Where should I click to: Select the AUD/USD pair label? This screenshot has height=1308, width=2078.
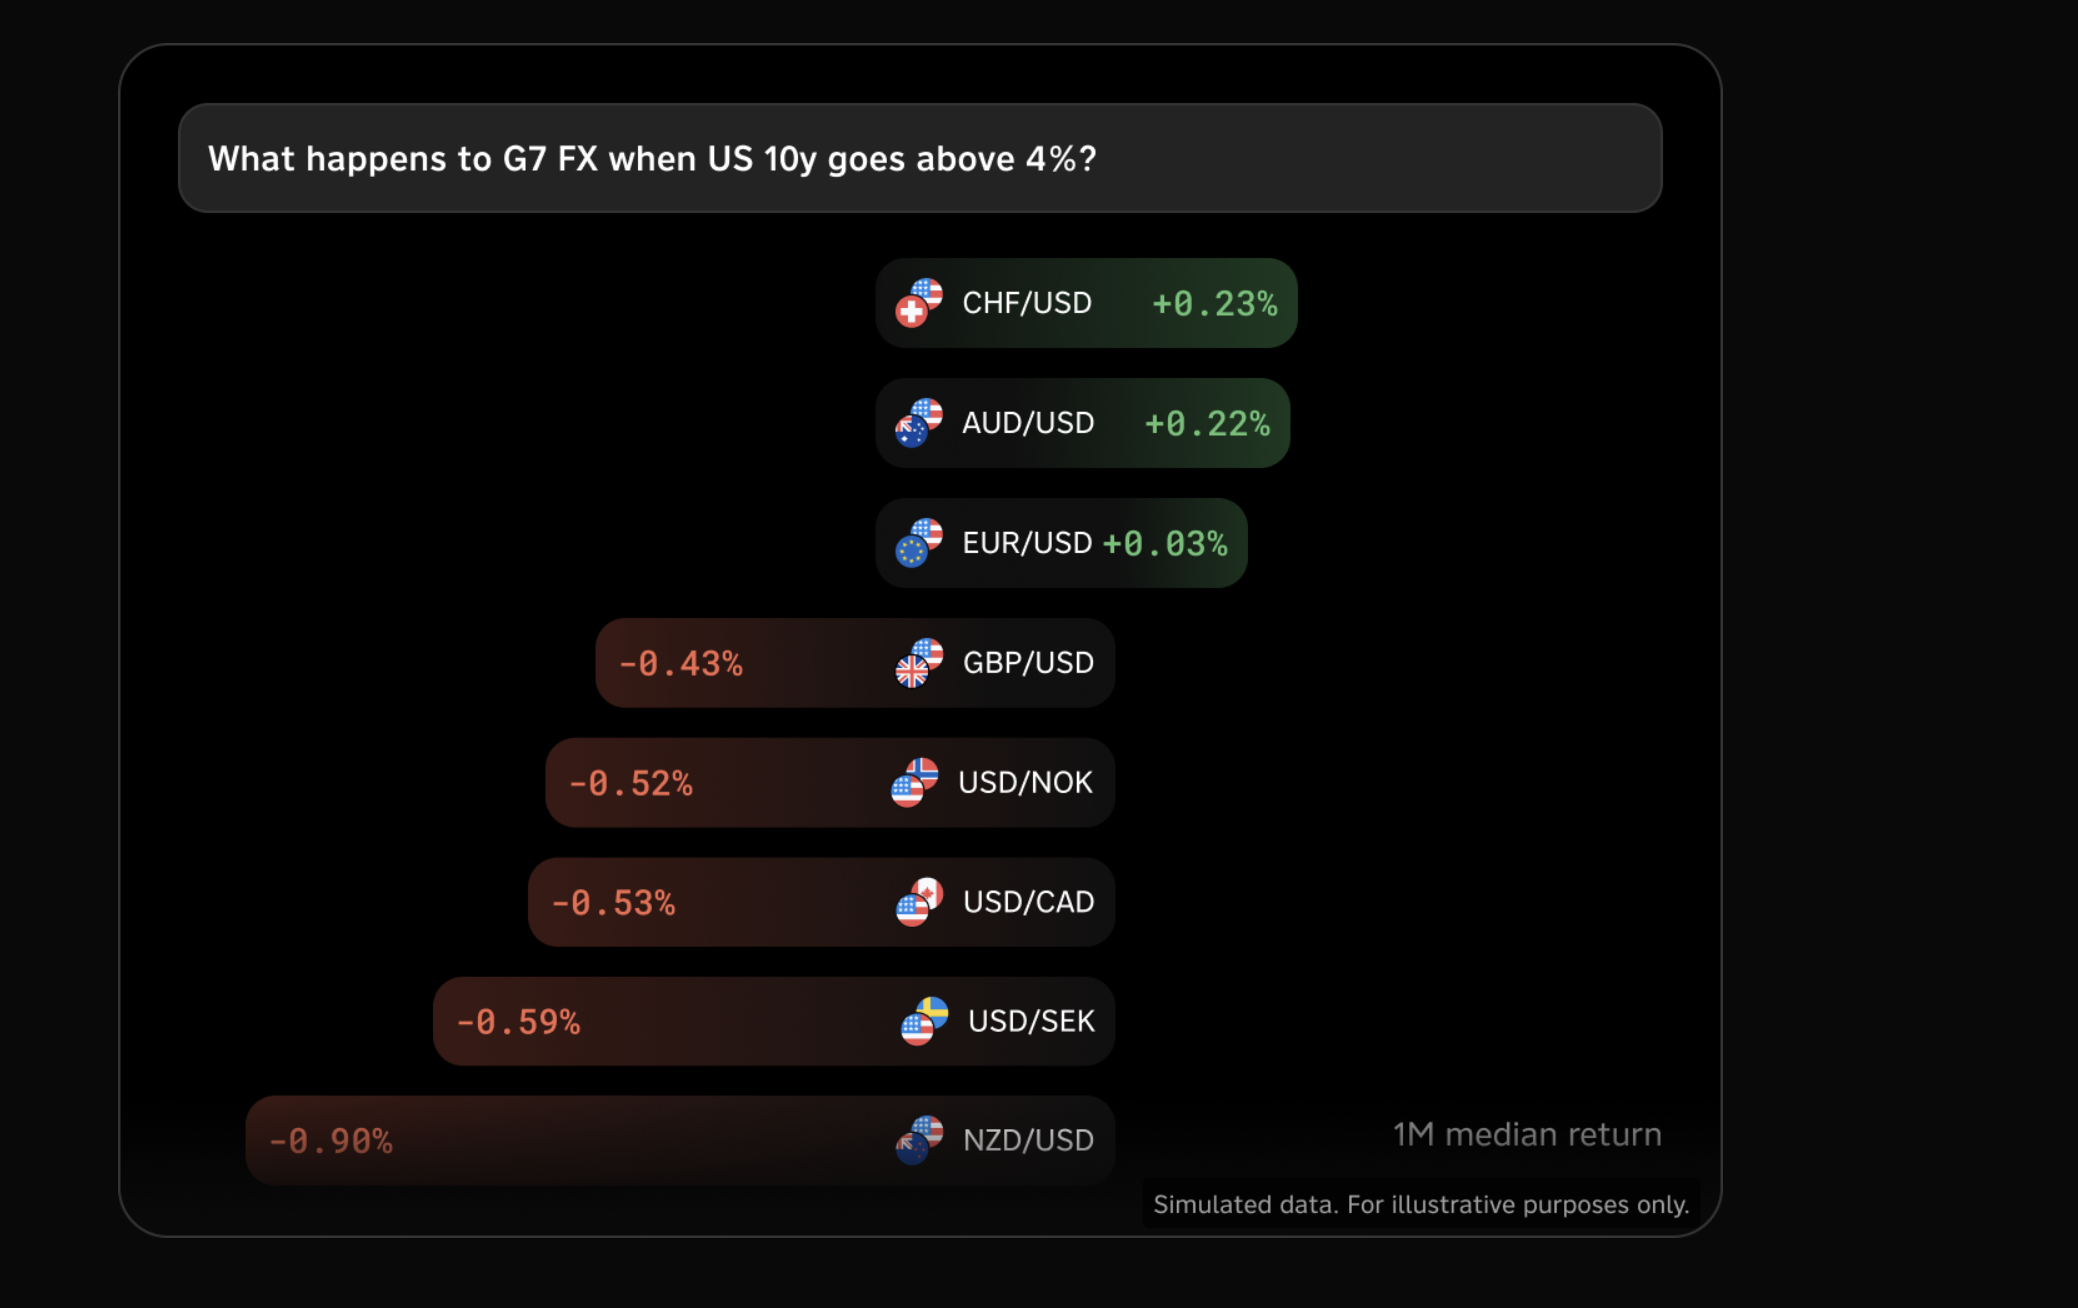(1028, 423)
